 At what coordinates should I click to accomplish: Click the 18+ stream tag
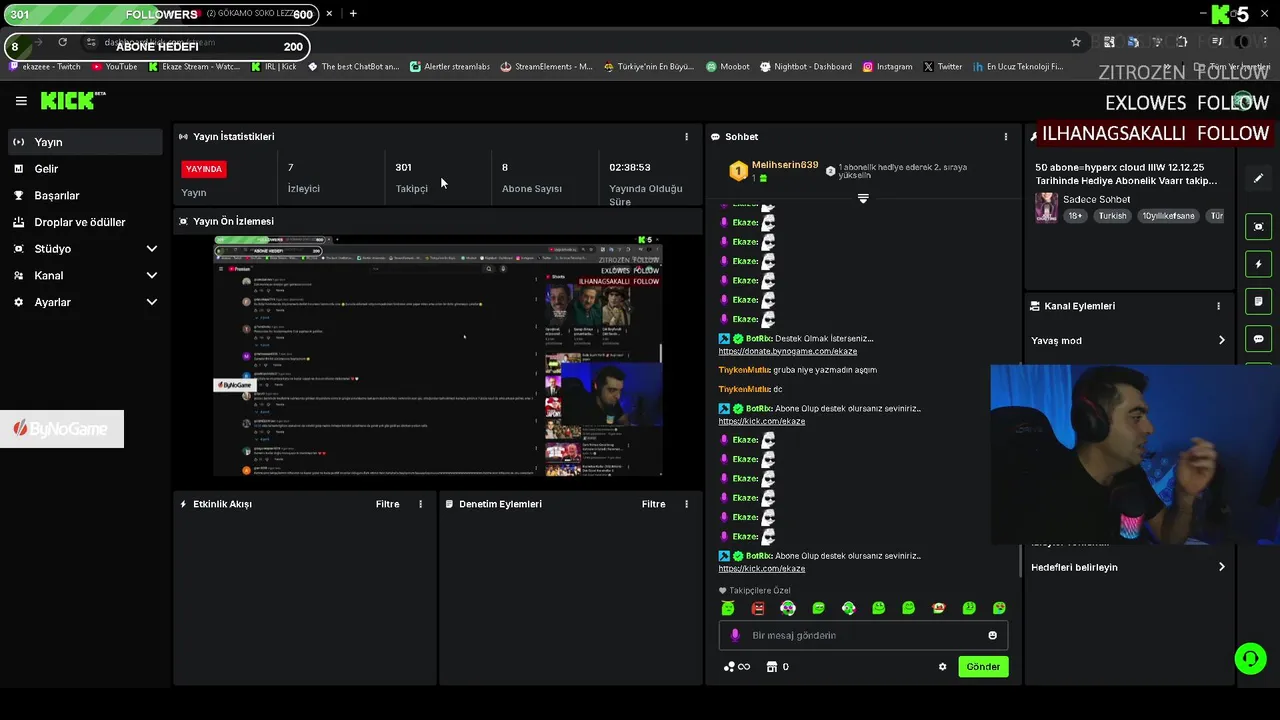point(1075,216)
